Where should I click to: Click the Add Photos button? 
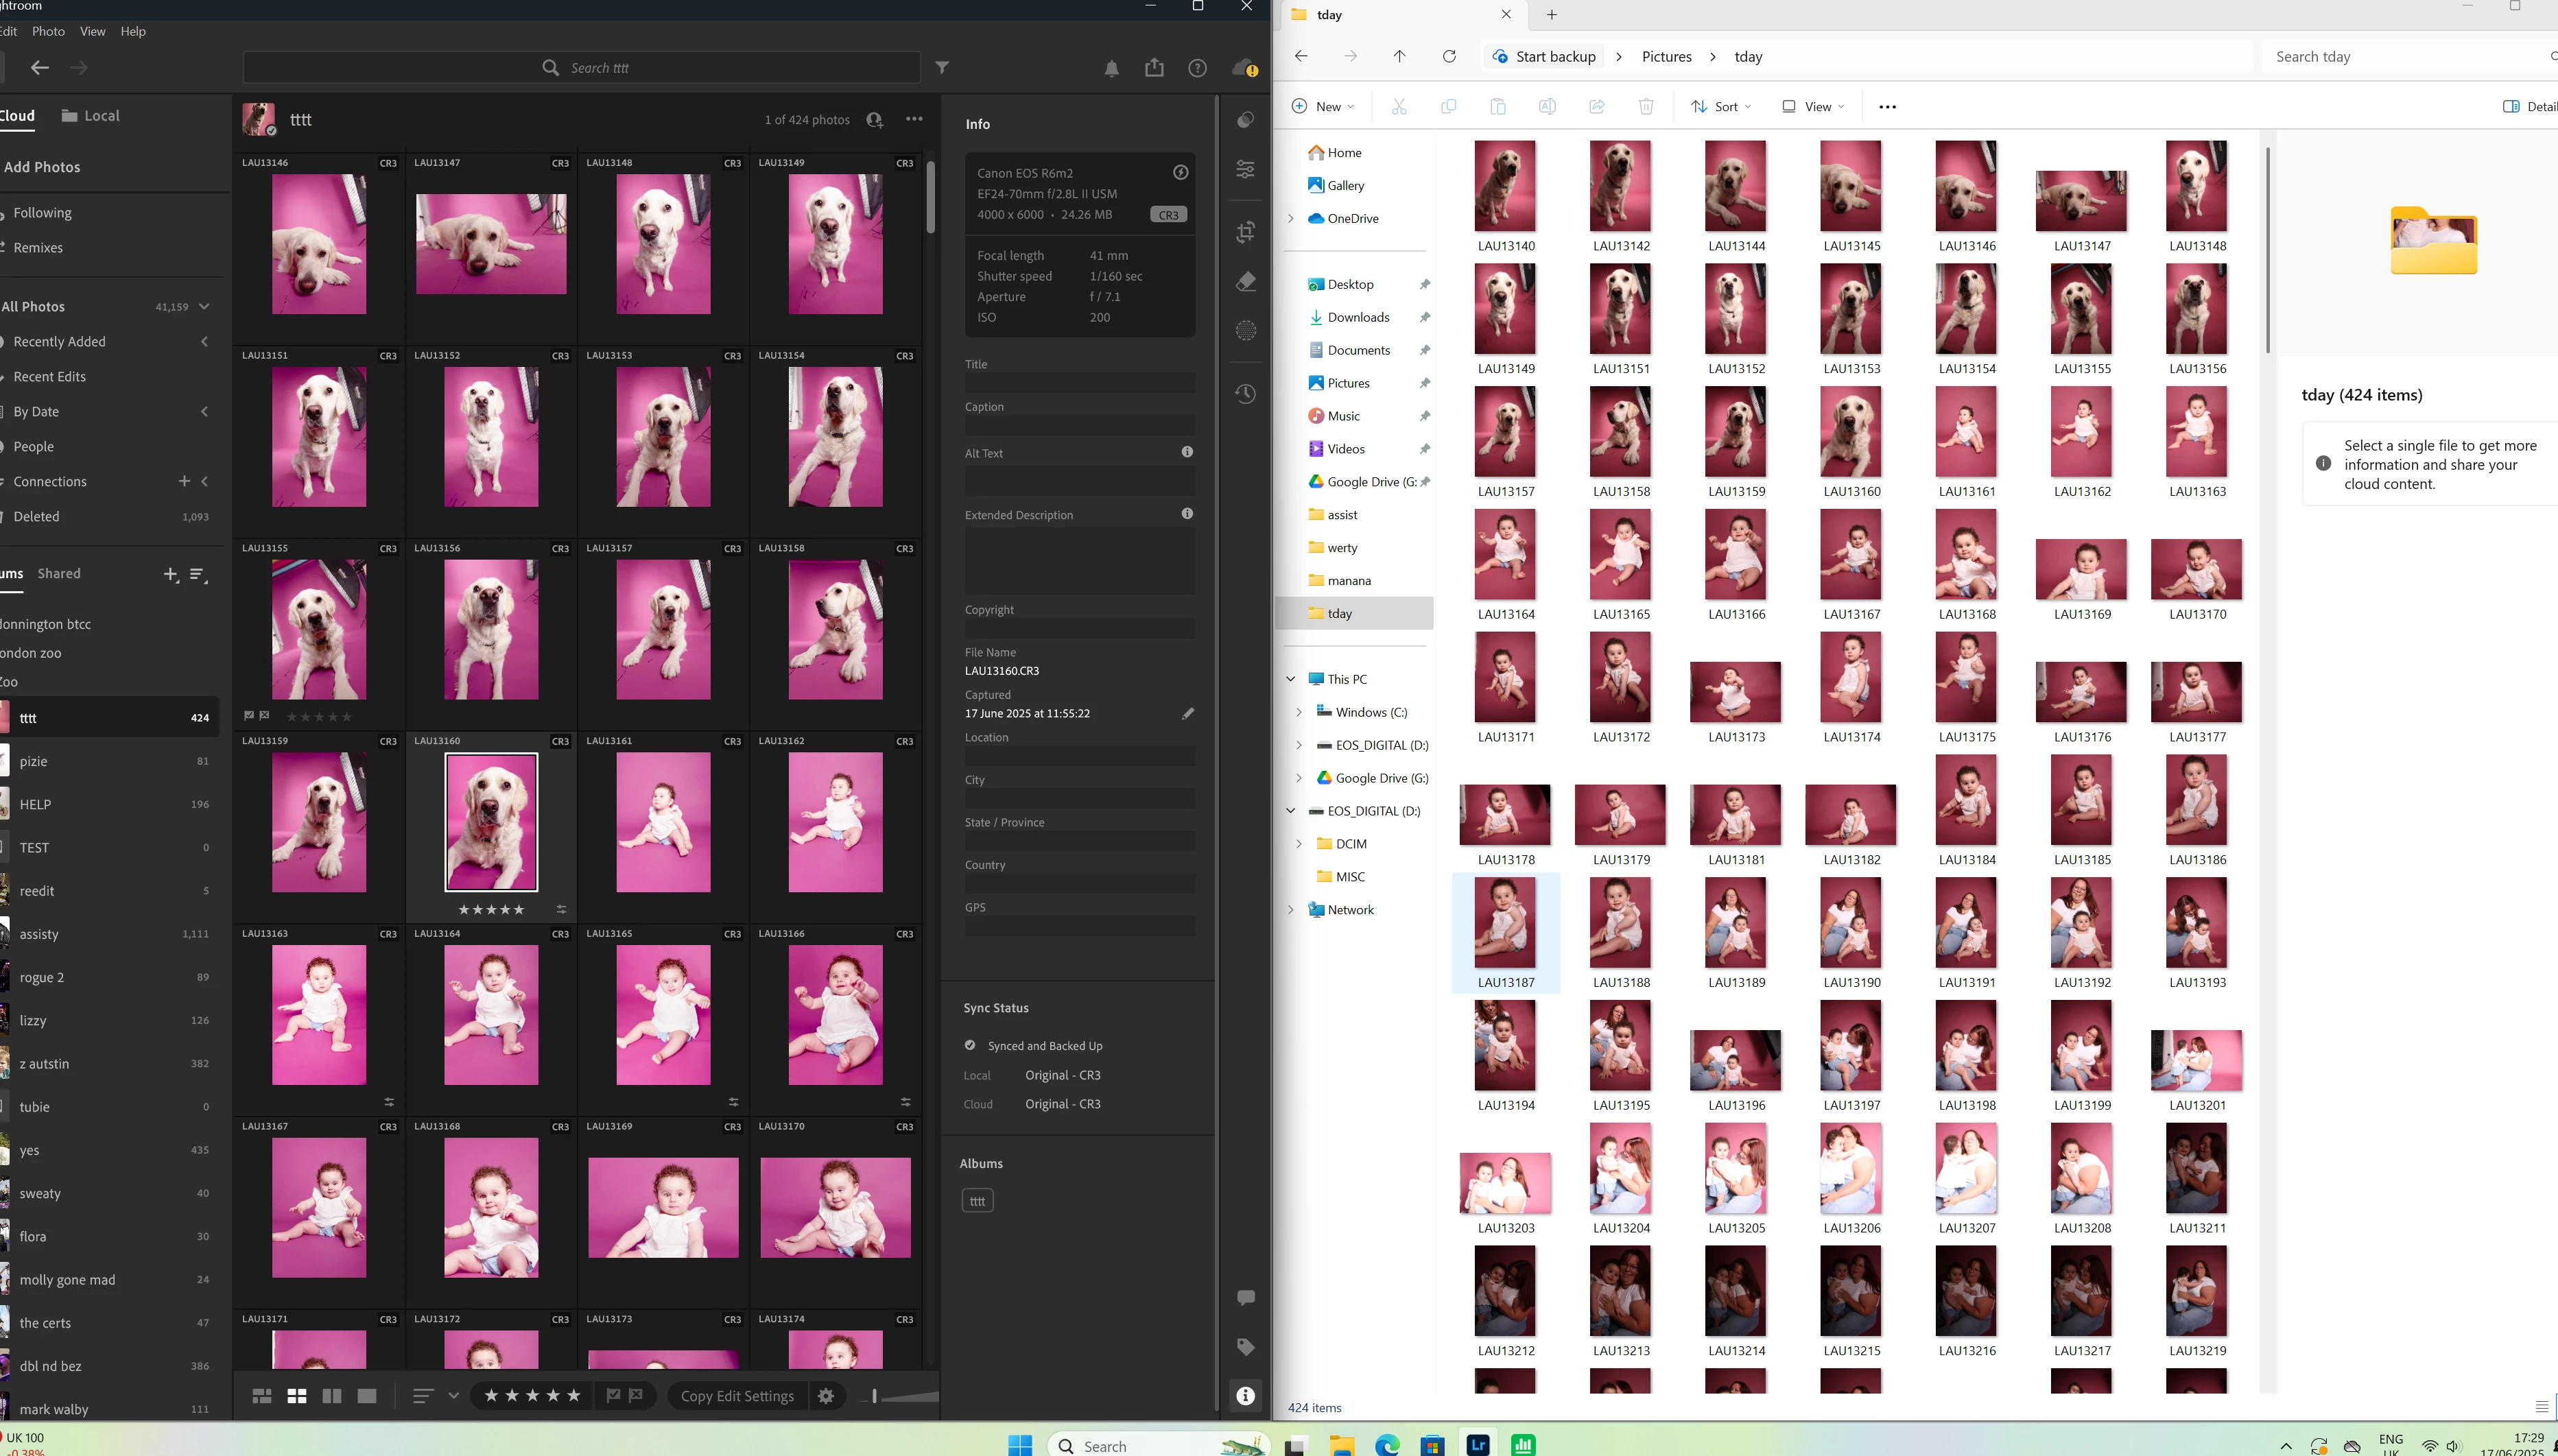[42, 167]
